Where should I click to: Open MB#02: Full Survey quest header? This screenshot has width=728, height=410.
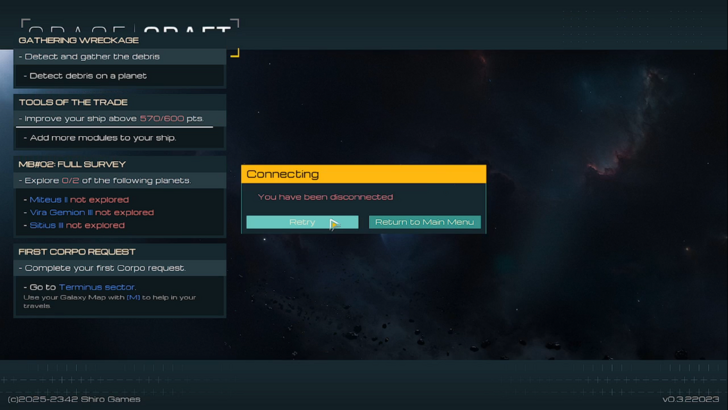point(120,164)
